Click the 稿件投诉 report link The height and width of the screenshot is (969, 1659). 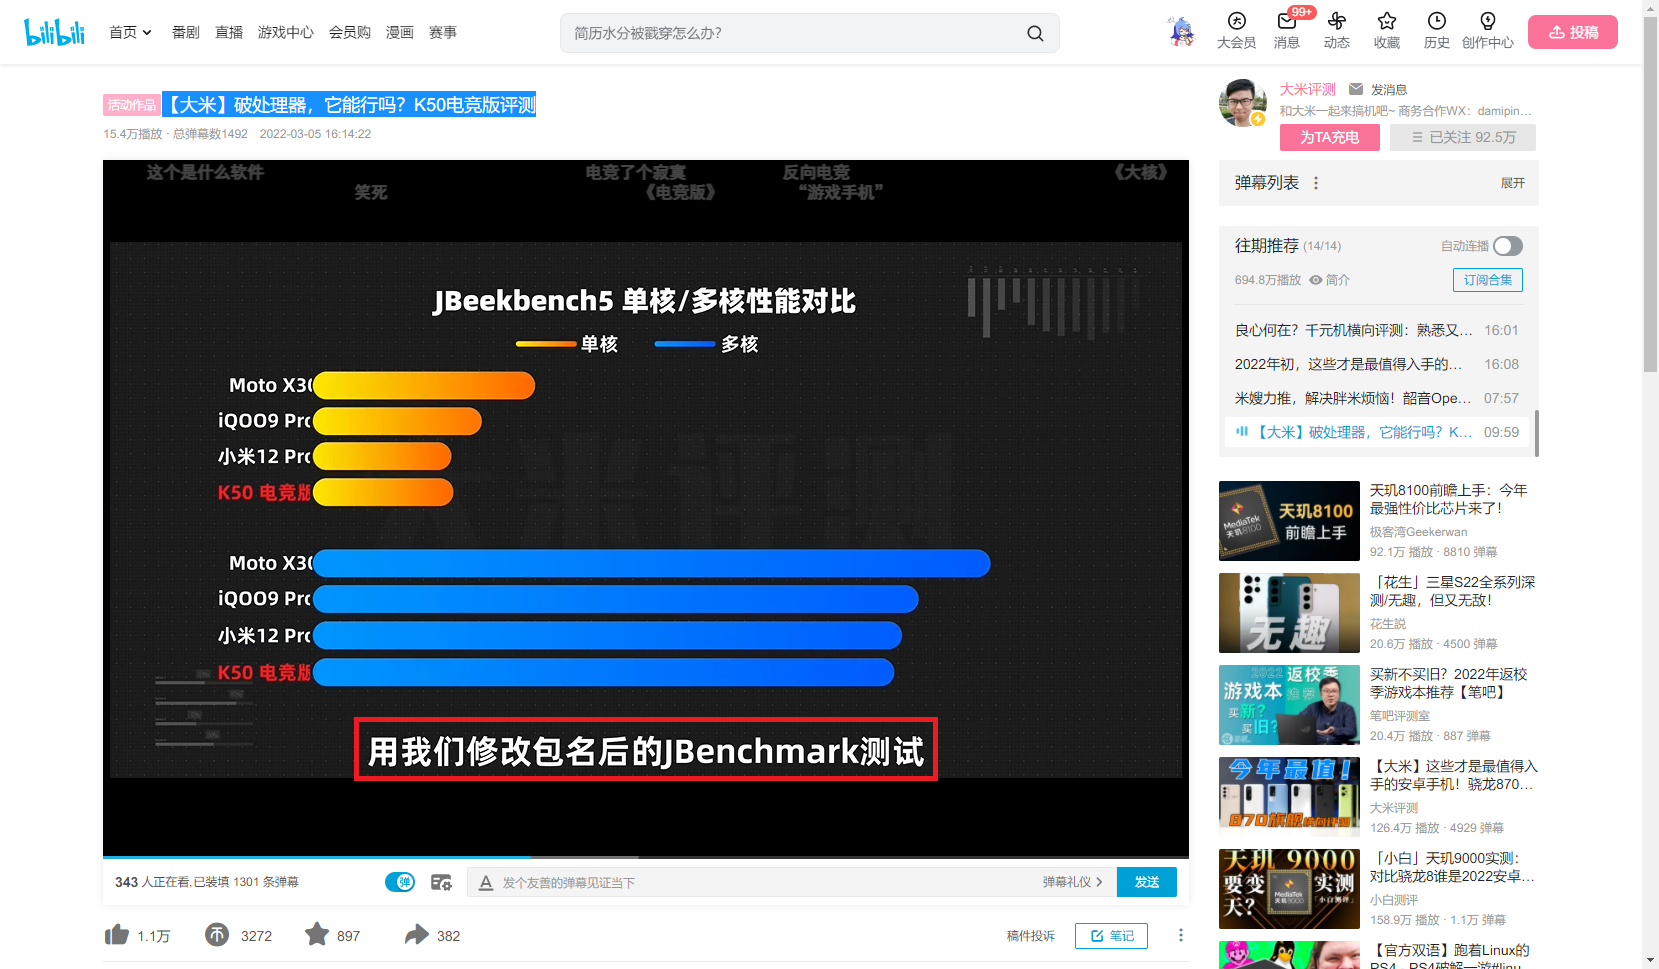1031,936
